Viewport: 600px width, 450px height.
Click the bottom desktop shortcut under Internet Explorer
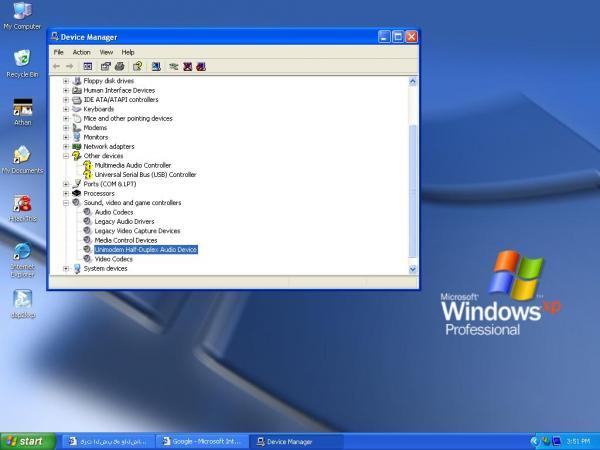pos(23,304)
